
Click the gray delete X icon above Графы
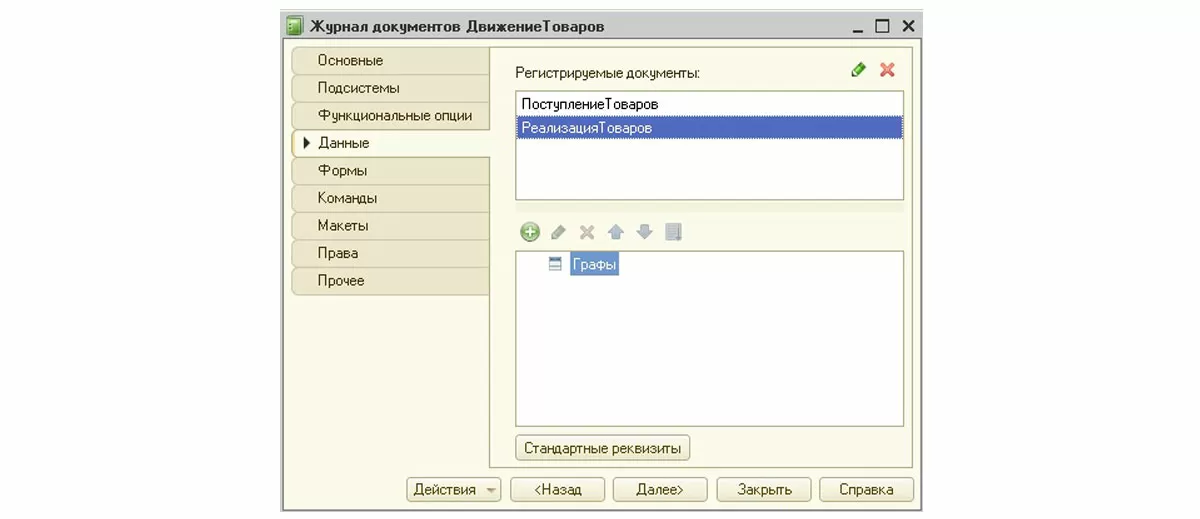coord(587,232)
